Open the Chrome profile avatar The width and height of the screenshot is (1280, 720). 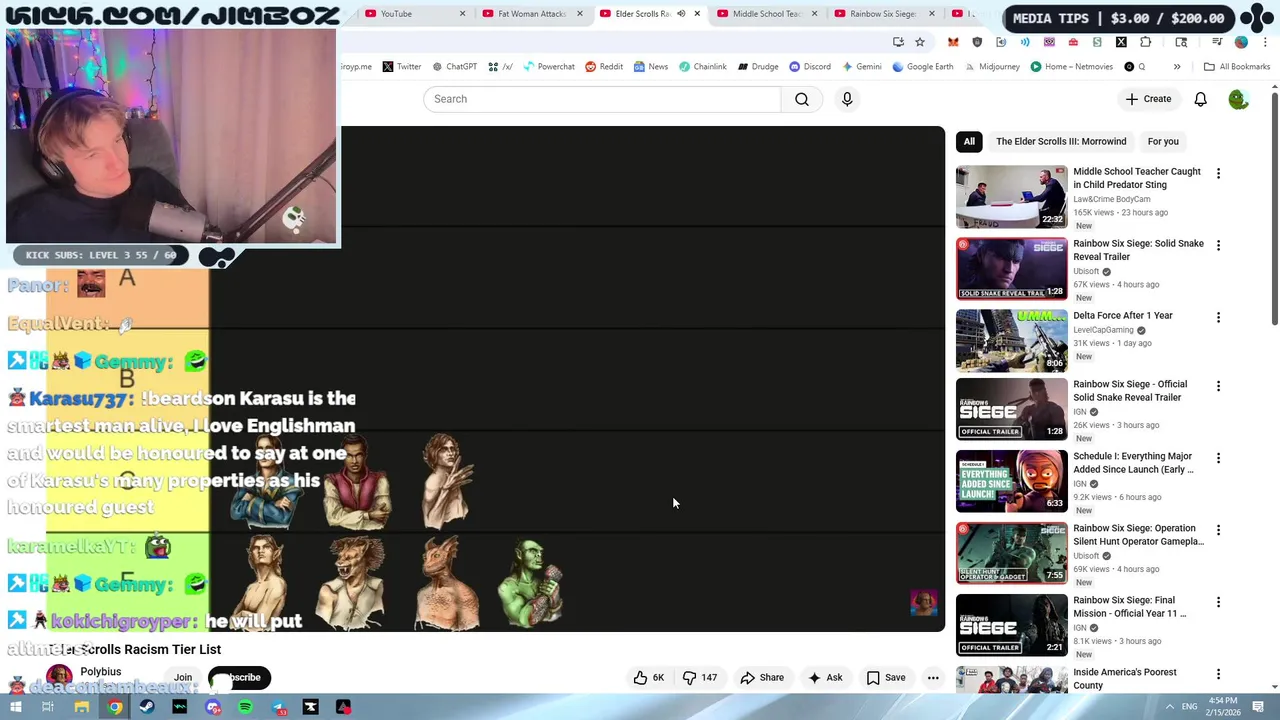click(x=1241, y=42)
